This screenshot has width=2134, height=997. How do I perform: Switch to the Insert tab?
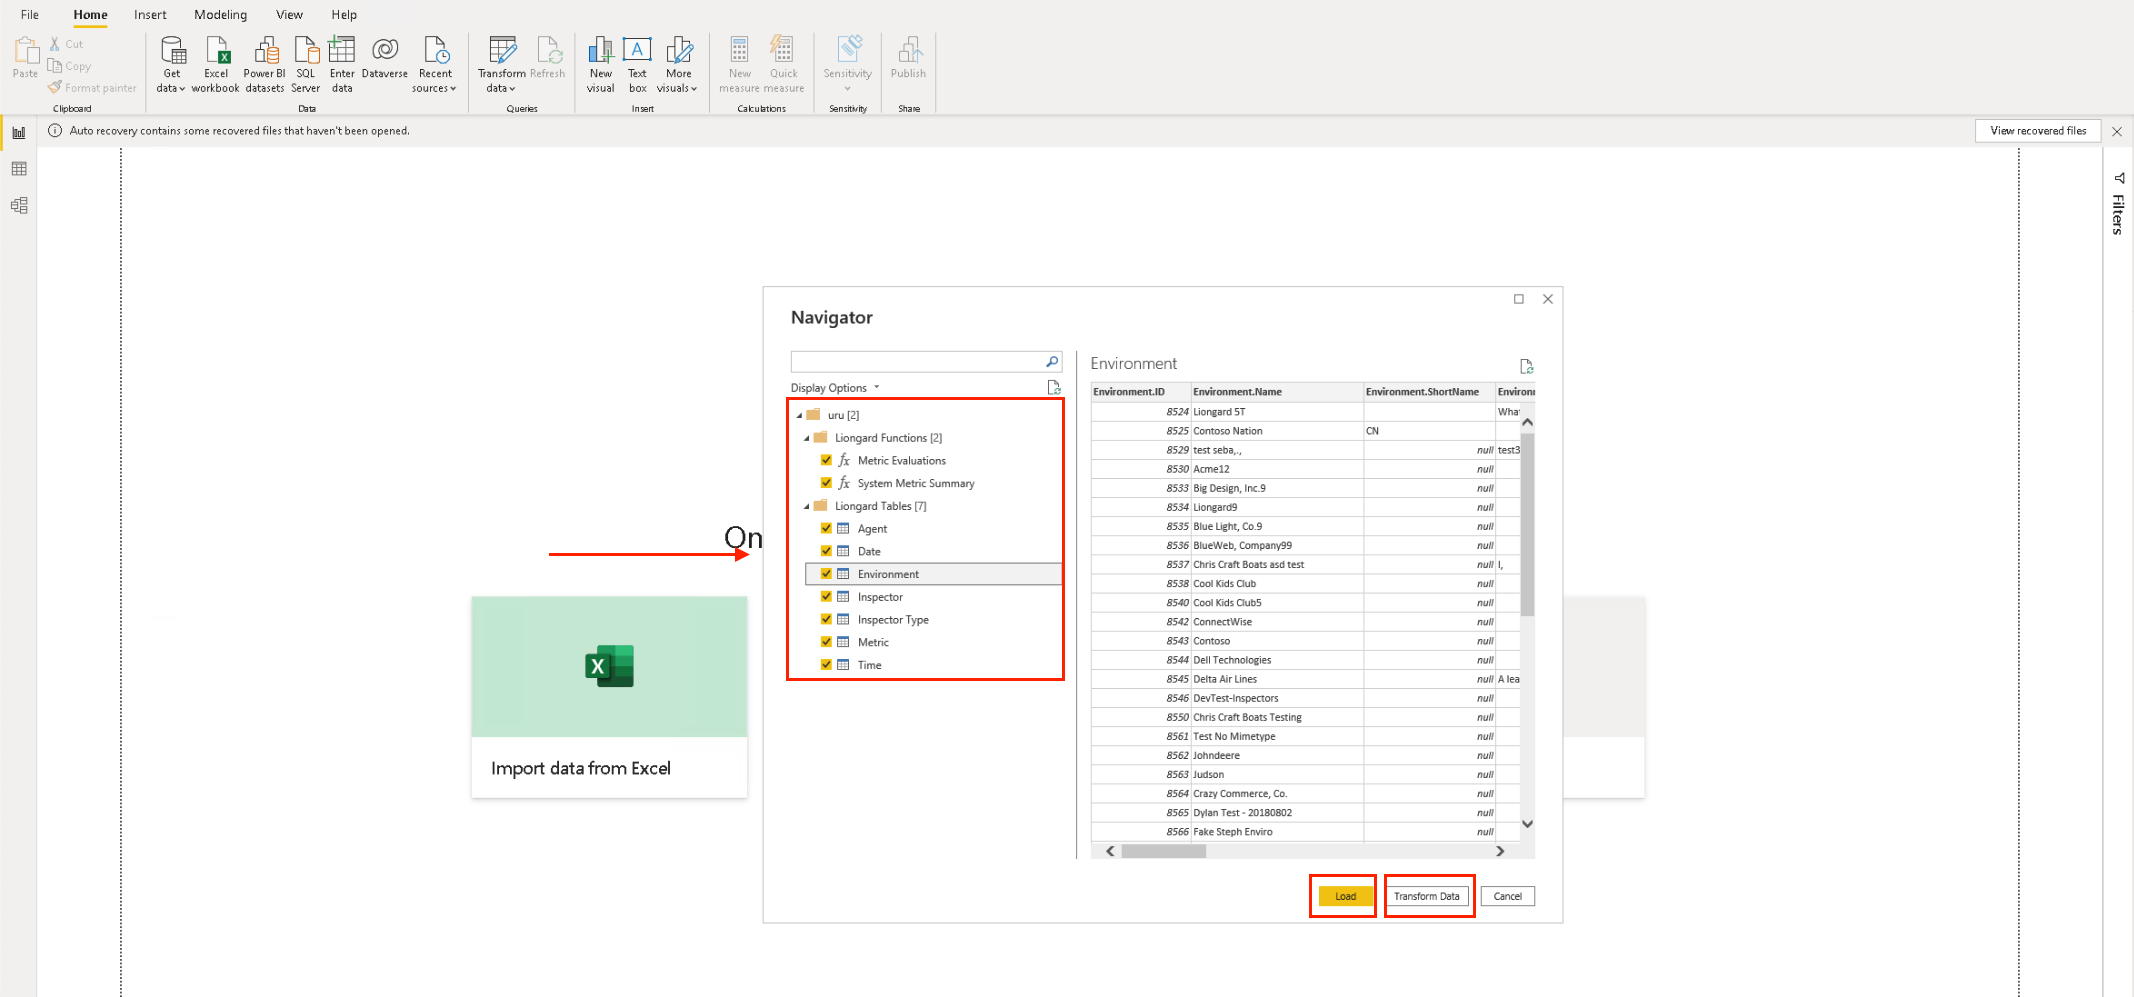coord(150,15)
